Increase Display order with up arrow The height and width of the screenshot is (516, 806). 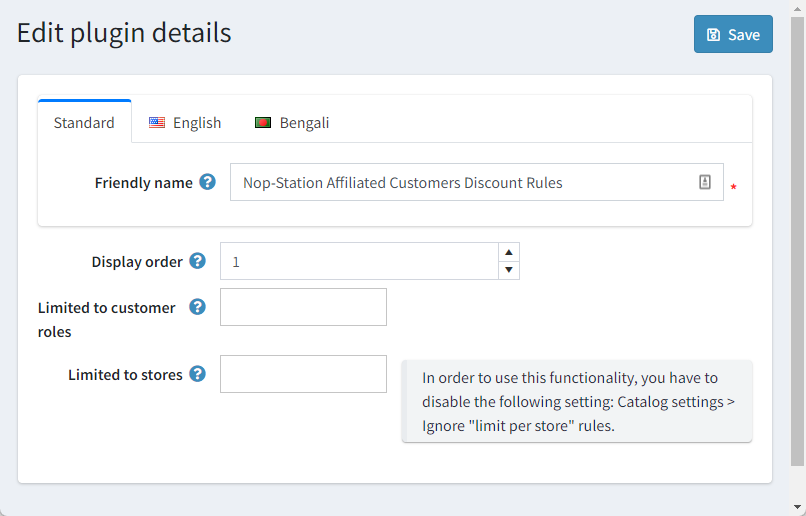tap(509, 252)
